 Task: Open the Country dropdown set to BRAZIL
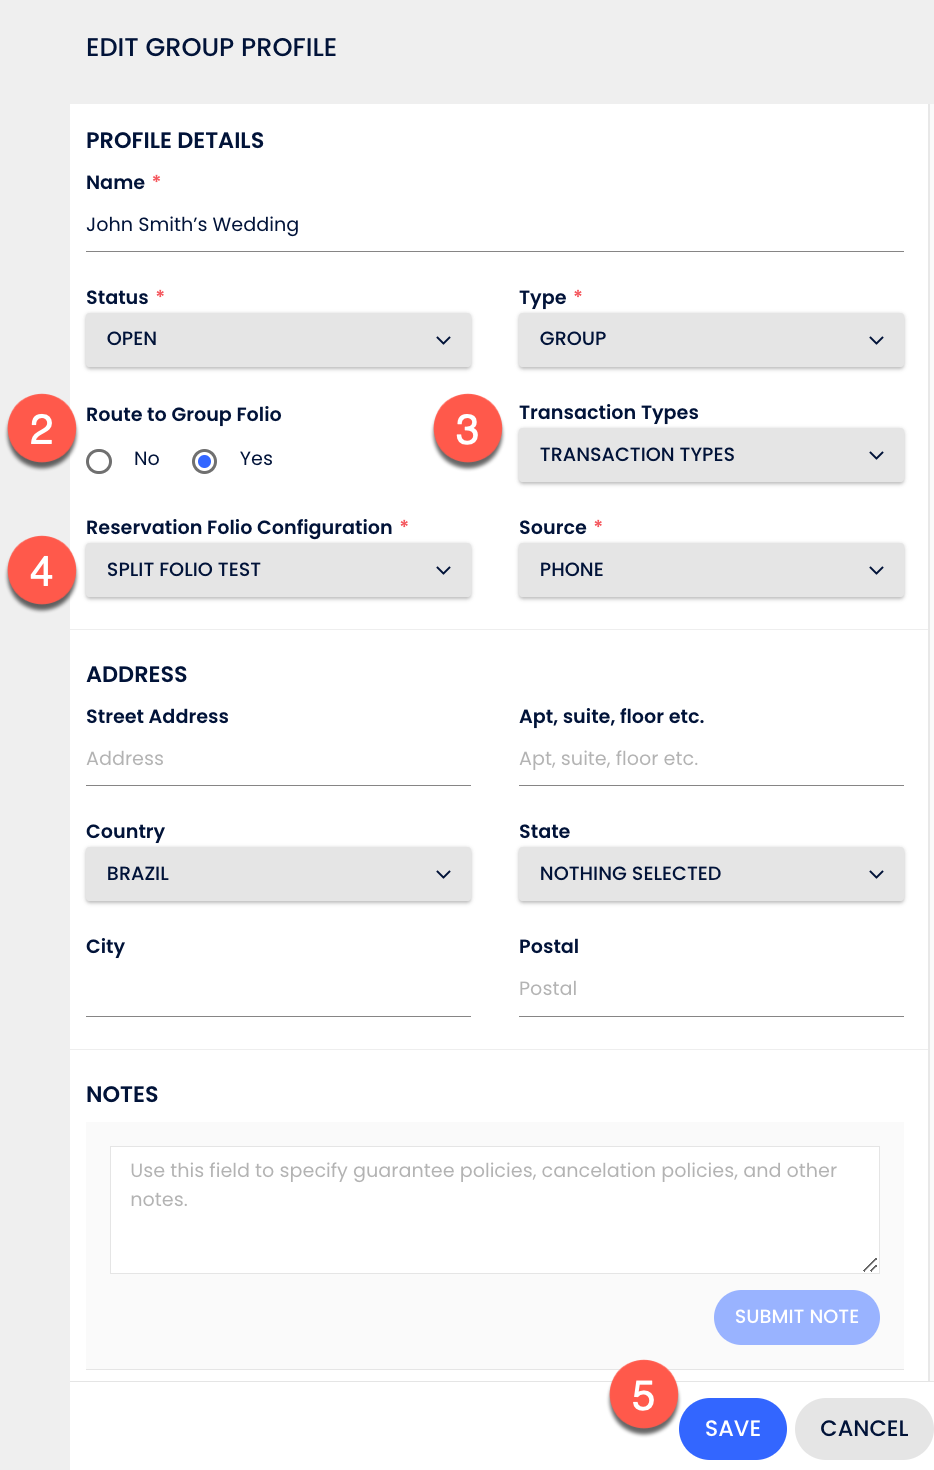pyautogui.click(x=278, y=874)
